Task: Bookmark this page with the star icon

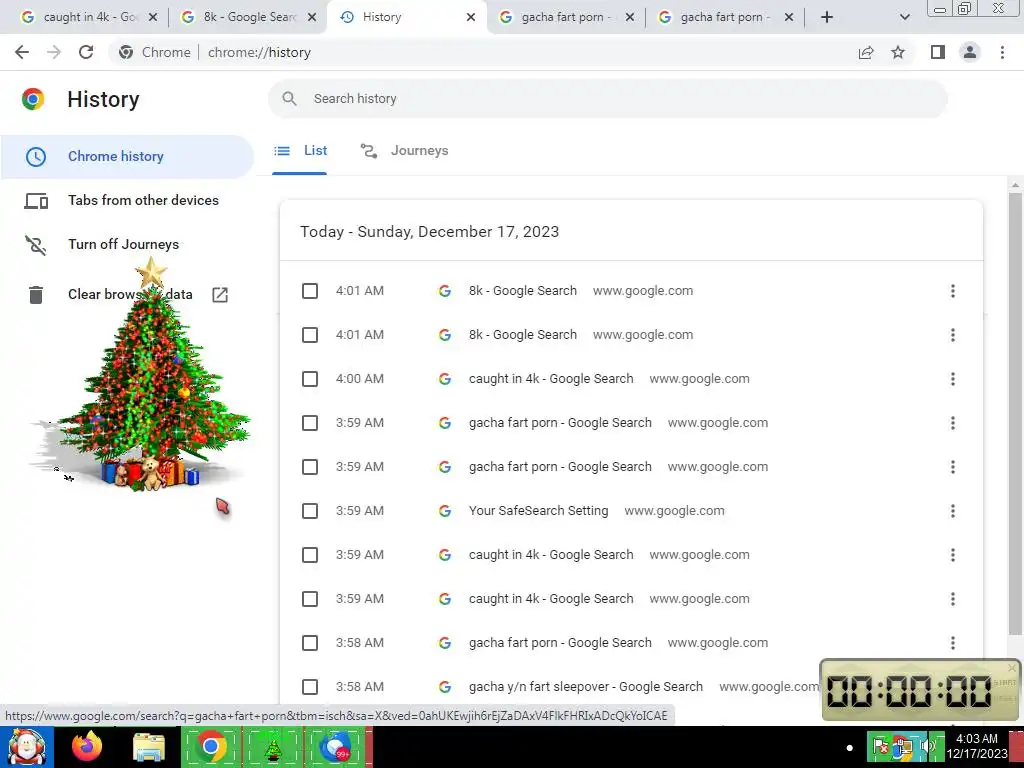Action: click(x=898, y=52)
